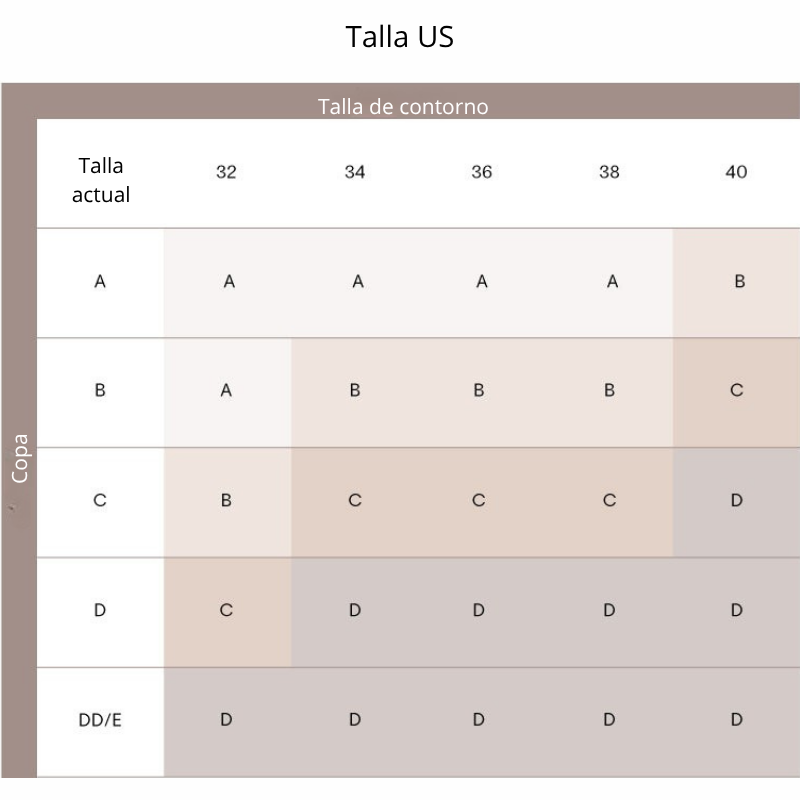Select the "Talla actual" header cell
Viewport: 800px width, 800px height.
pos(100,180)
